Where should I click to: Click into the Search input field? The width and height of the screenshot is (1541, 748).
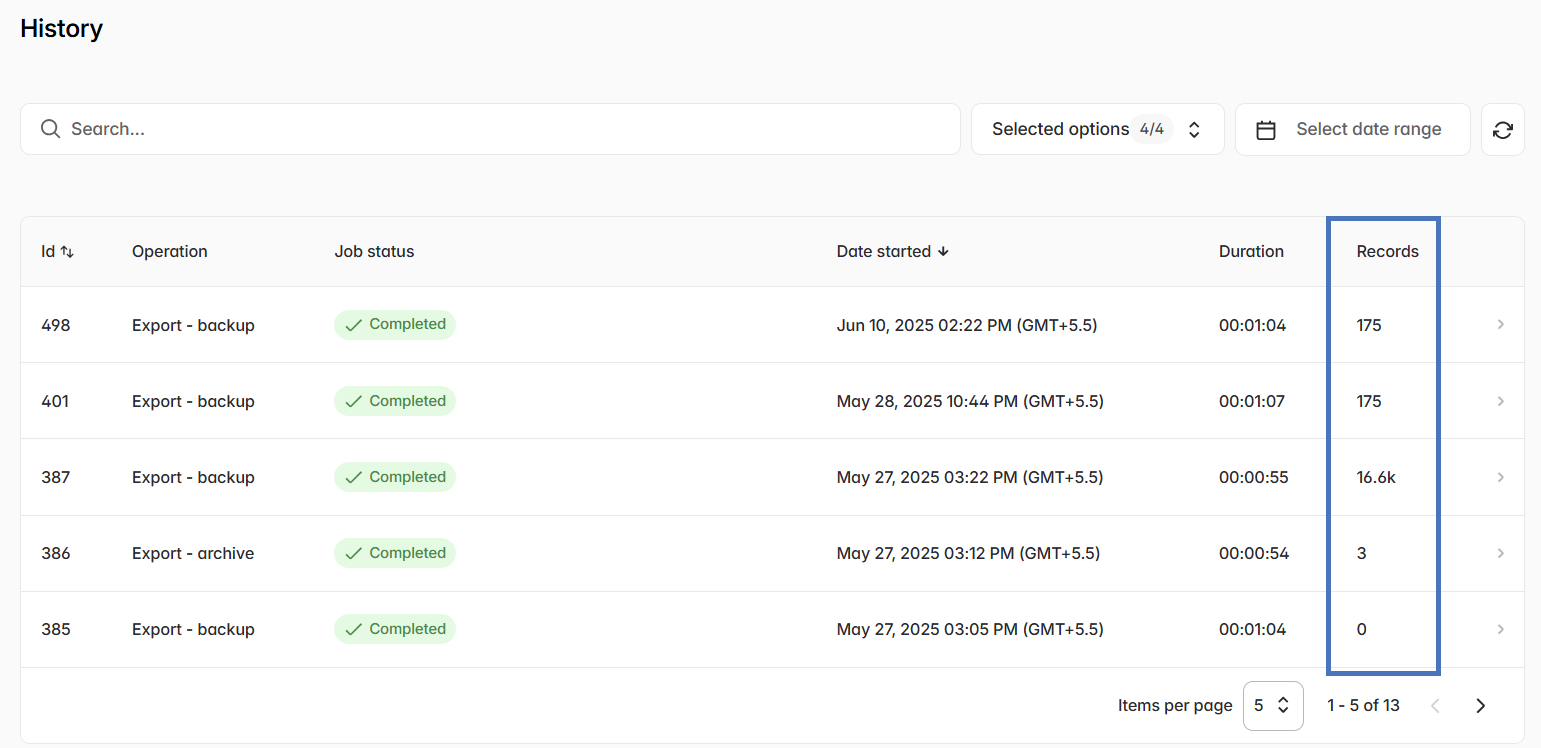tap(500, 130)
